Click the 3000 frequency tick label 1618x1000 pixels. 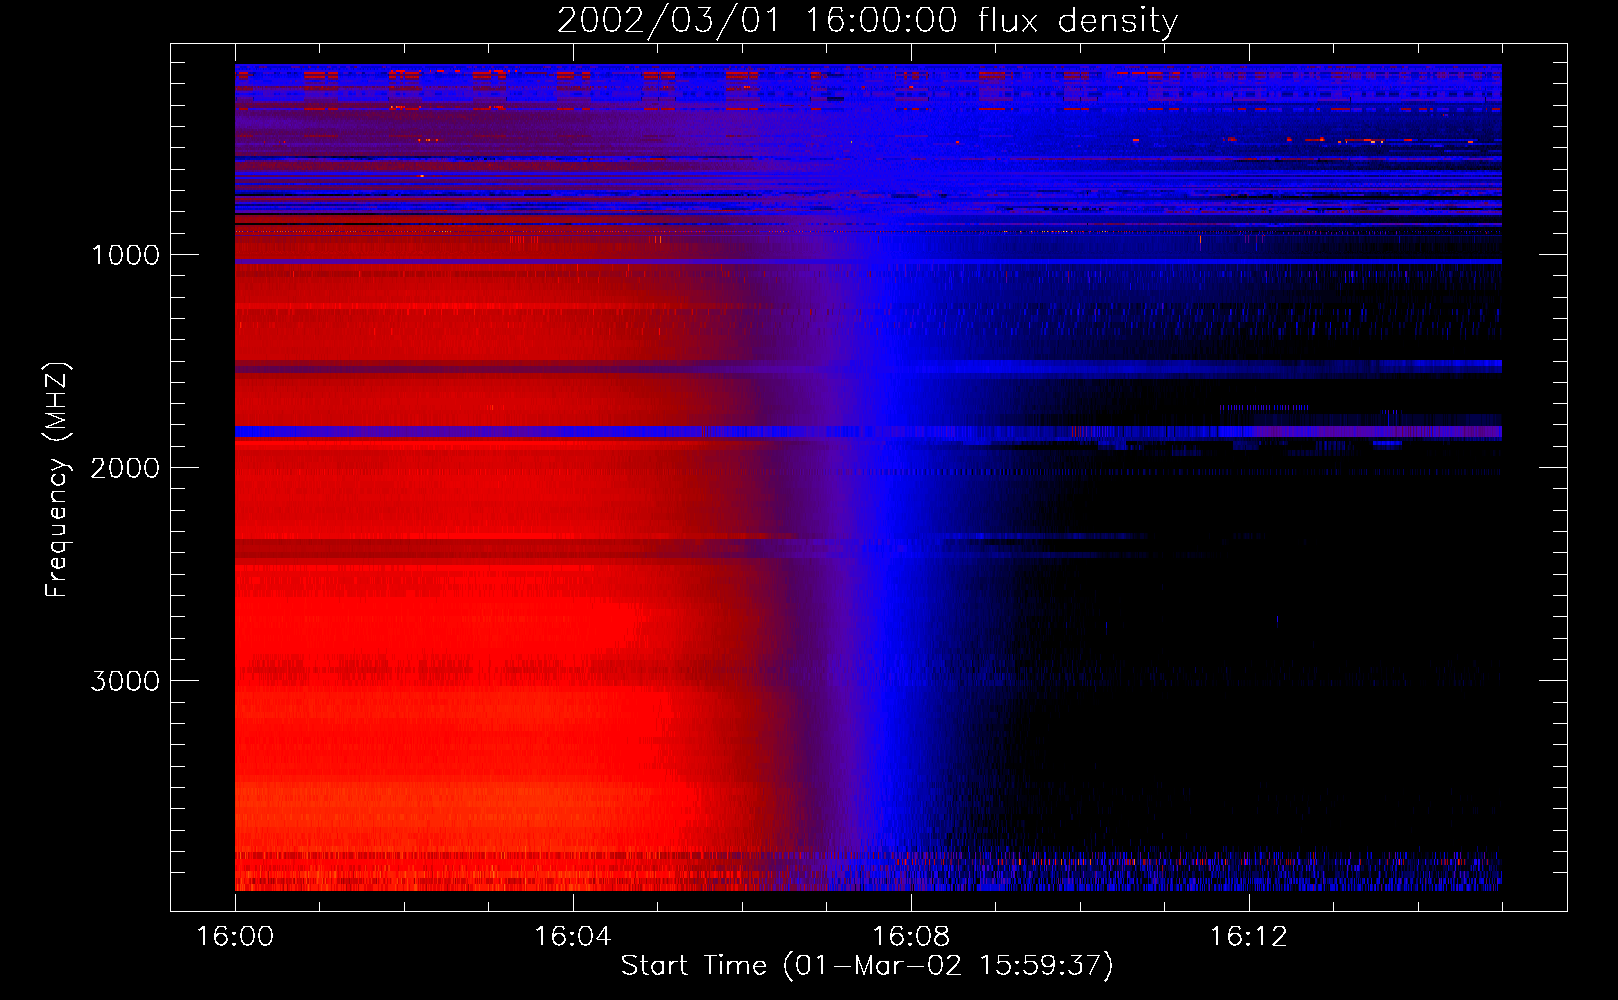pos(125,681)
